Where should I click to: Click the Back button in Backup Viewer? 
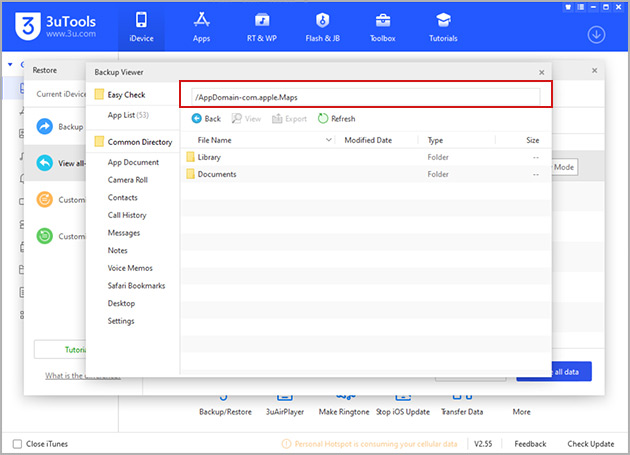click(x=206, y=119)
